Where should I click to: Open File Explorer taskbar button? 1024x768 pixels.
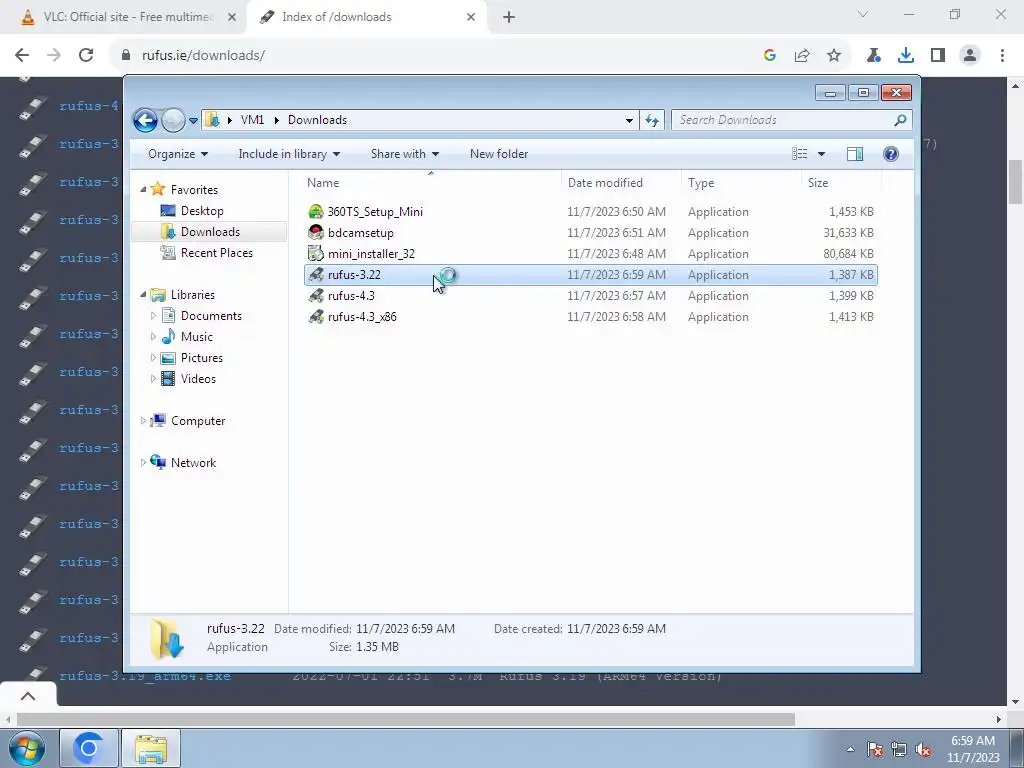[151, 748]
